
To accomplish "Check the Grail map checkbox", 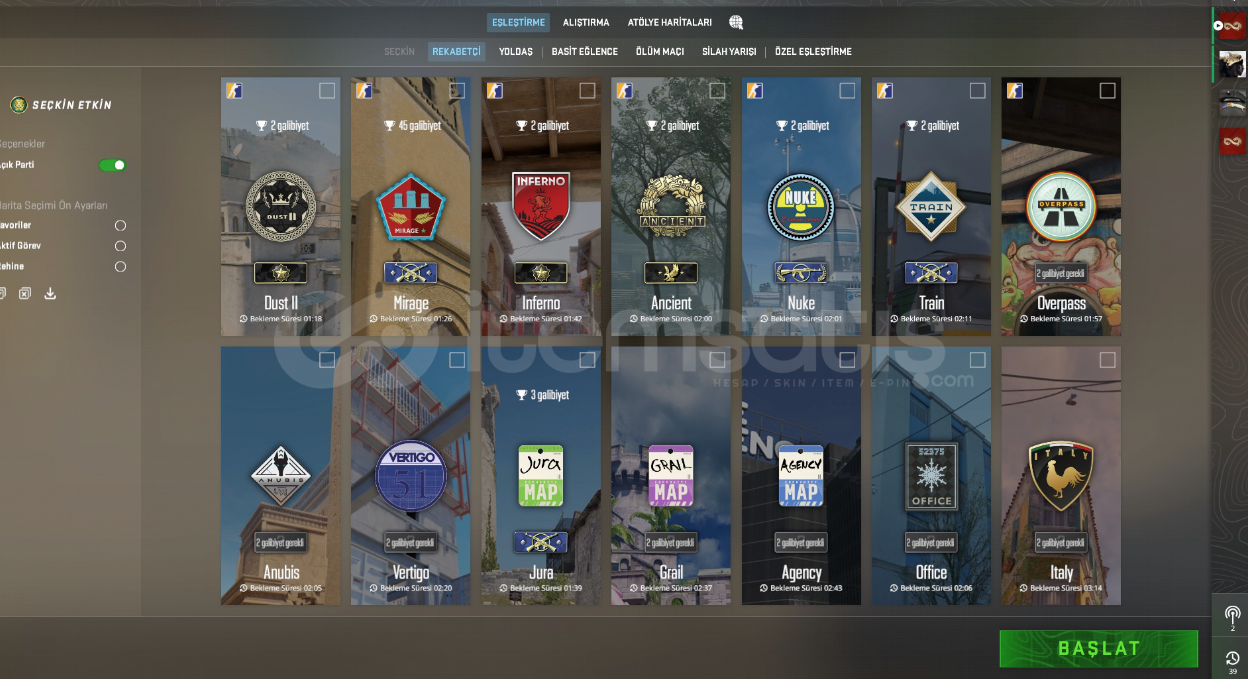I will 717,360.
